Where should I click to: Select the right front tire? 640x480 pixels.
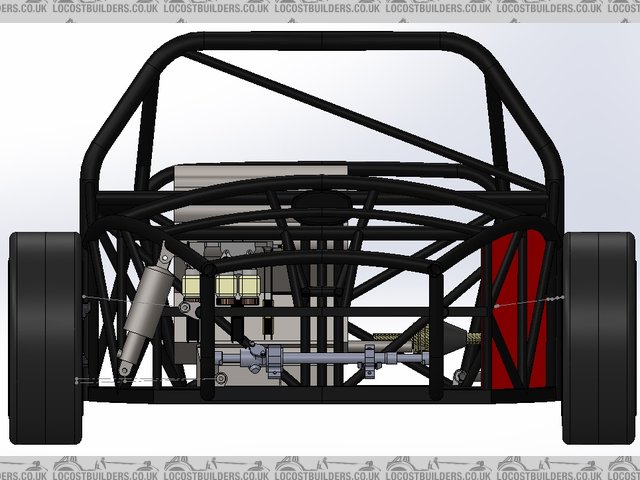[x=598, y=340]
